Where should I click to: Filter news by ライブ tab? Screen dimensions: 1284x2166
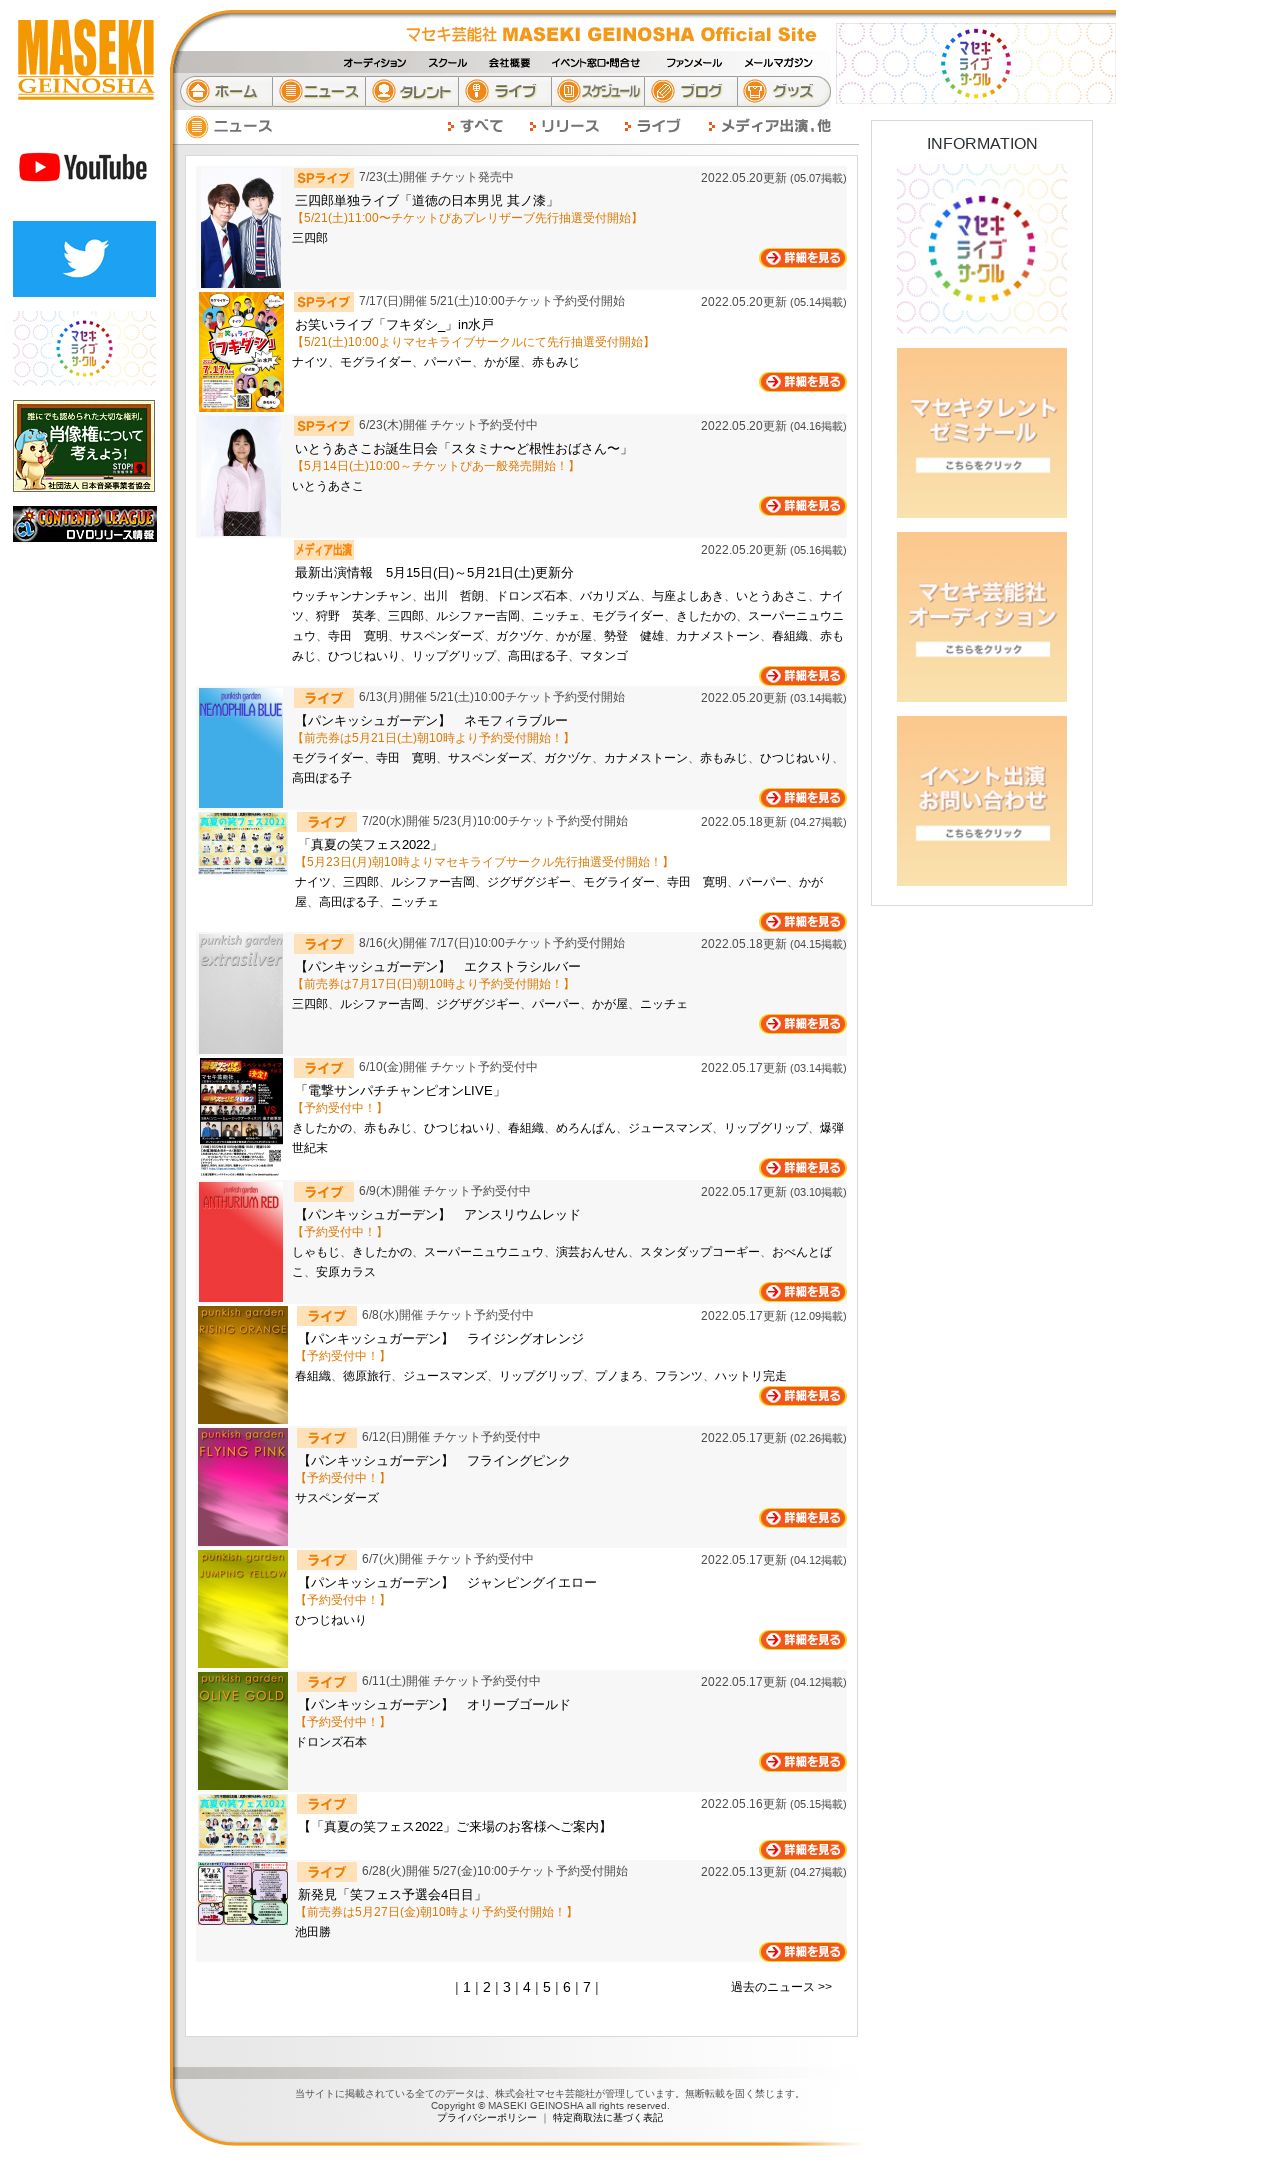[652, 126]
